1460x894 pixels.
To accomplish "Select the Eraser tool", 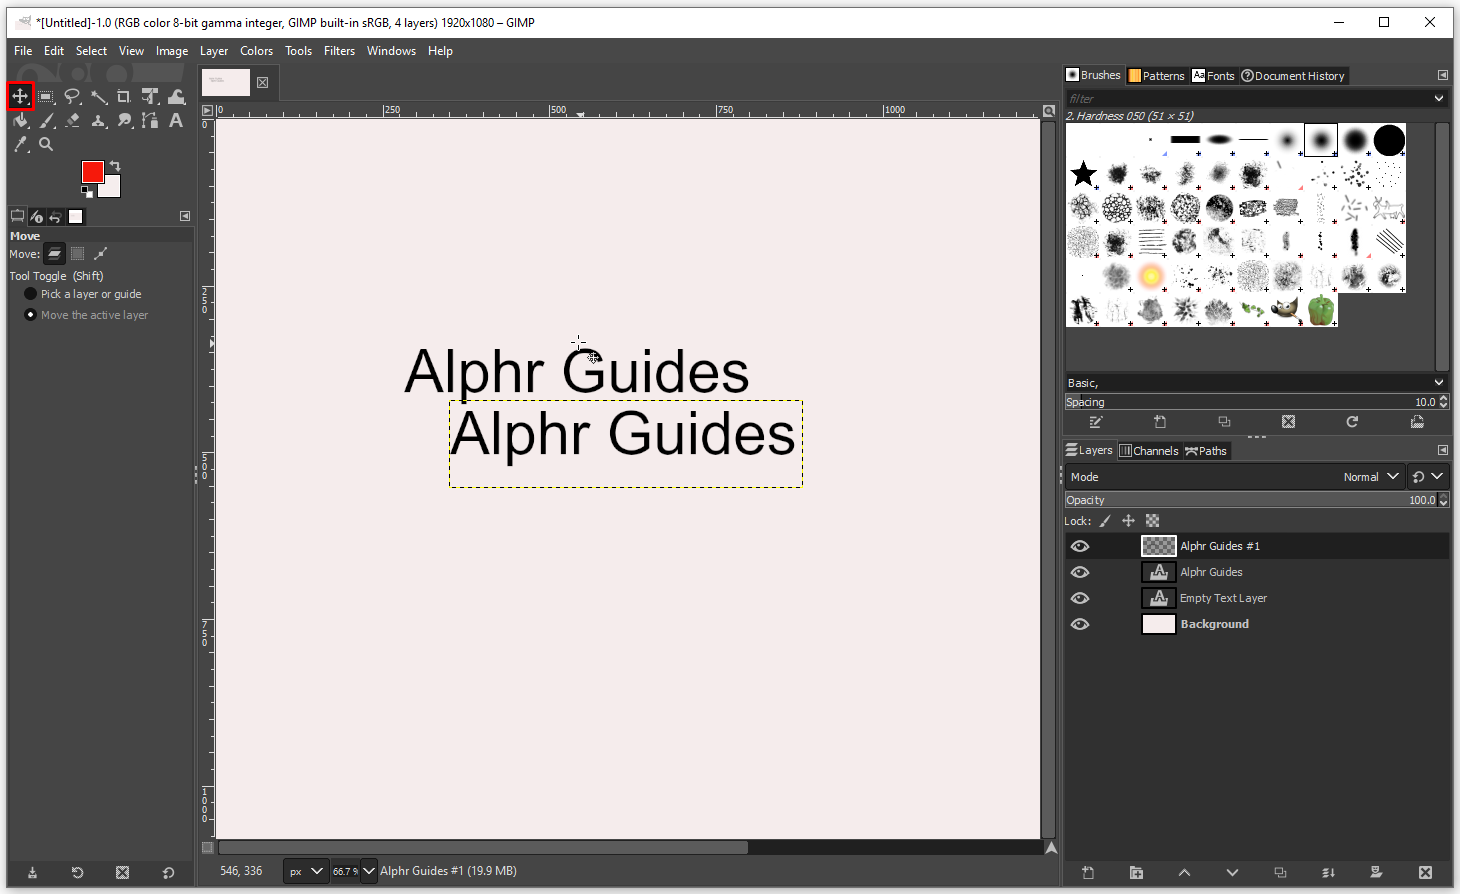I will coord(72,120).
